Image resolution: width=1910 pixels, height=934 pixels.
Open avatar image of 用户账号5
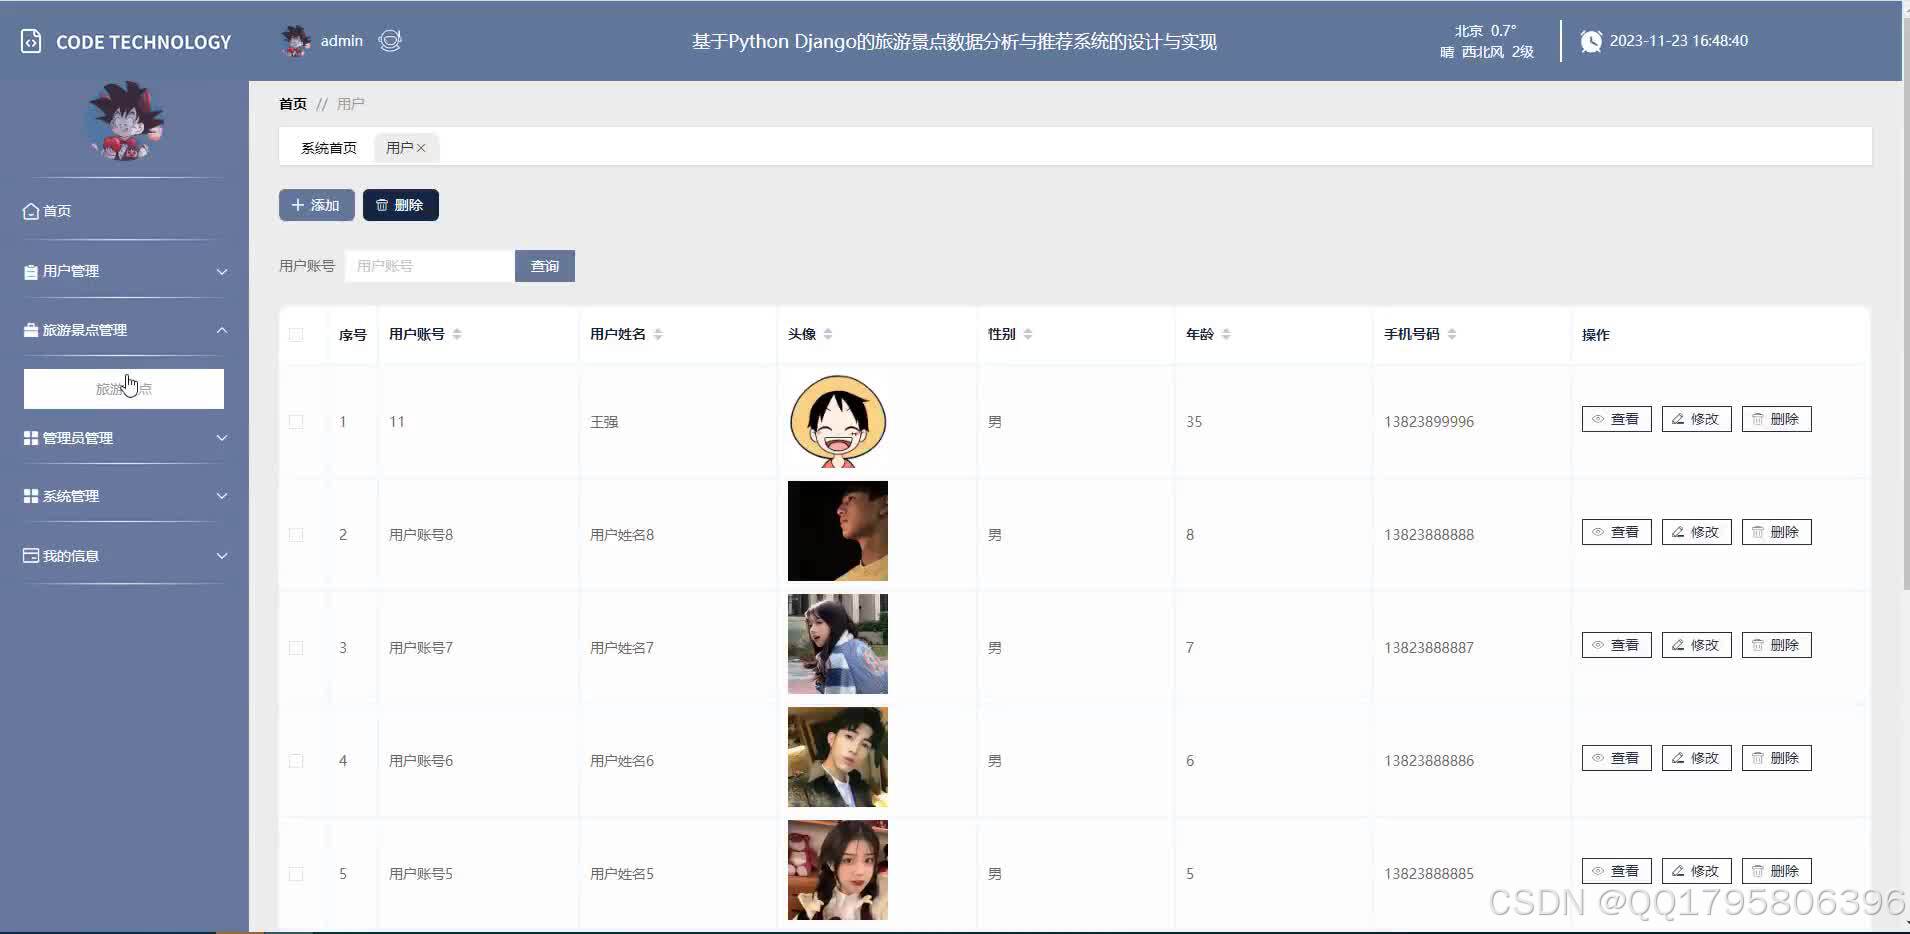click(838, 870)
